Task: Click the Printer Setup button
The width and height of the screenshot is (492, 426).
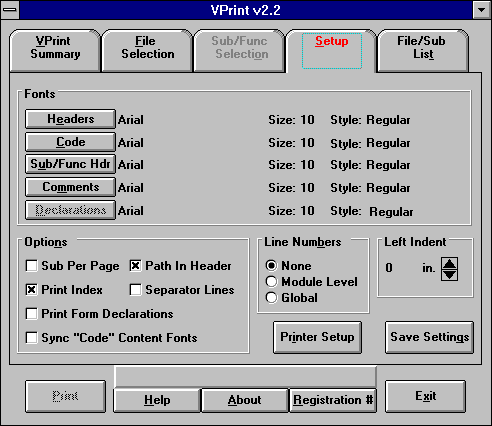Action: (x=317, y=337)
